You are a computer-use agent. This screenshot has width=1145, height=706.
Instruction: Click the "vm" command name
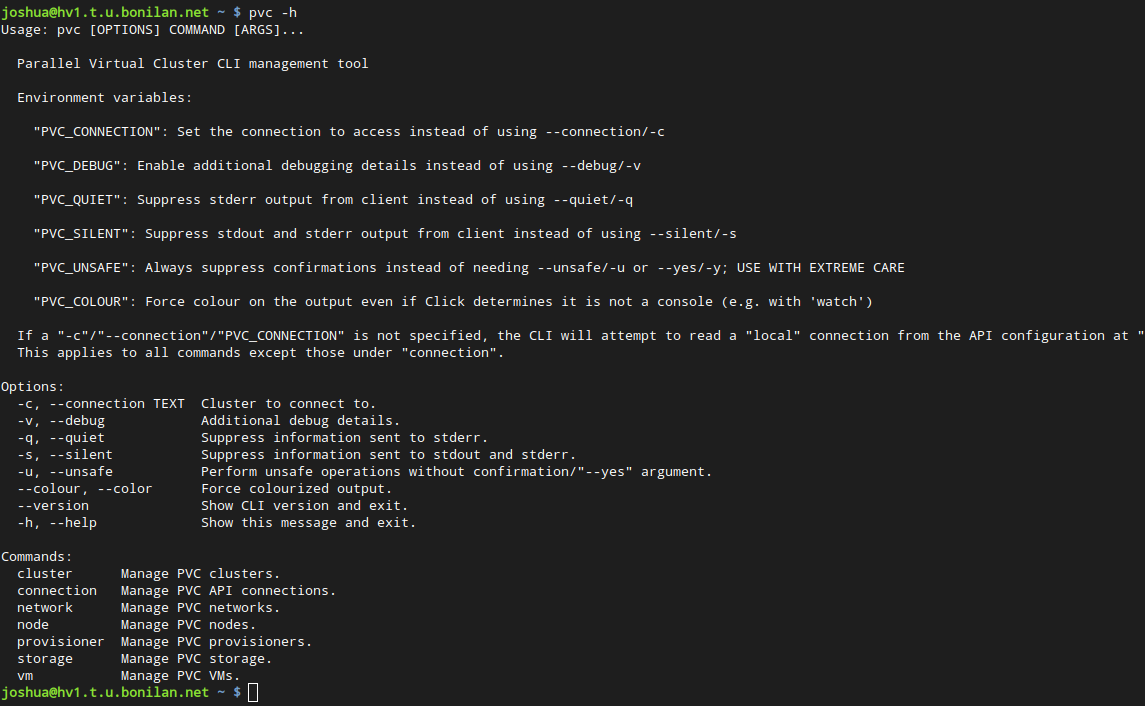(x=25, y=676)
